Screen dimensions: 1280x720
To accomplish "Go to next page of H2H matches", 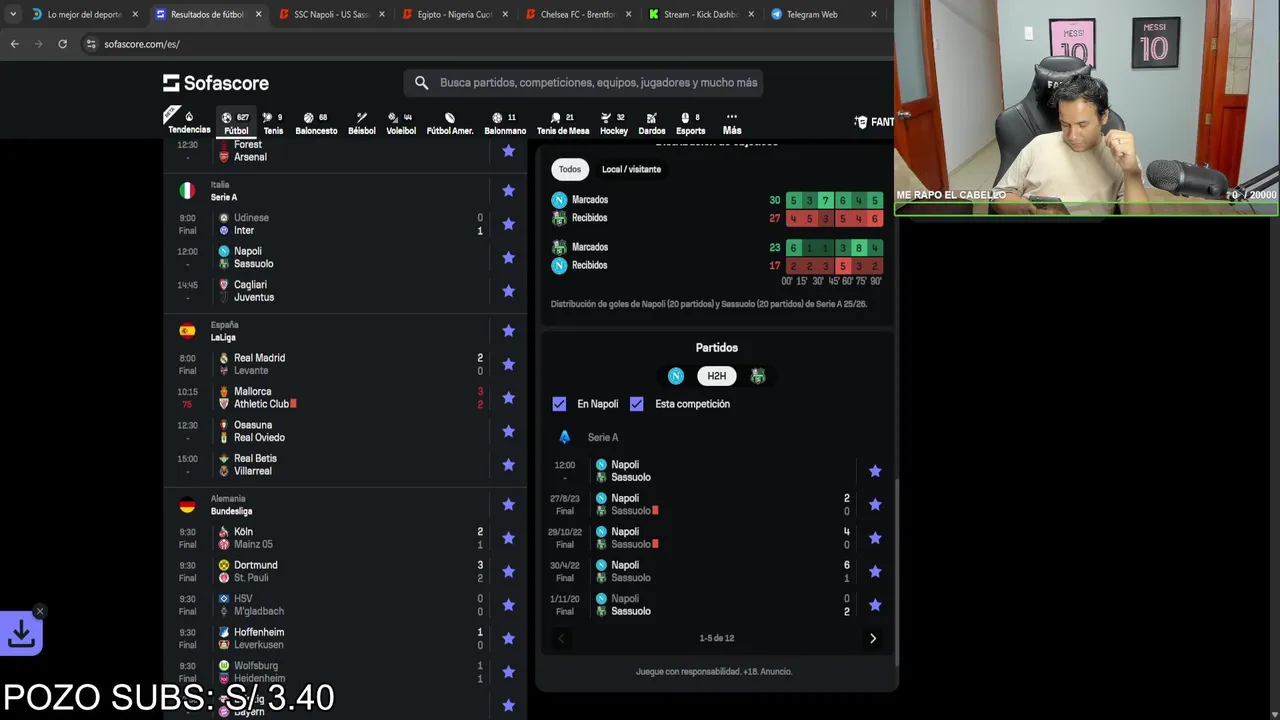I will click(x=872, y=638).
